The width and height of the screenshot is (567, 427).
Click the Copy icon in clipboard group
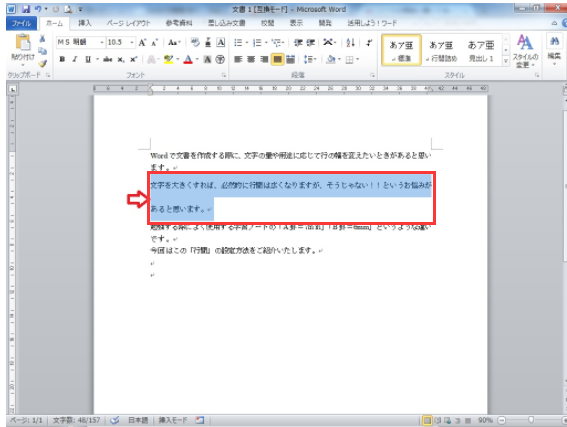click(x=42, y=51)
